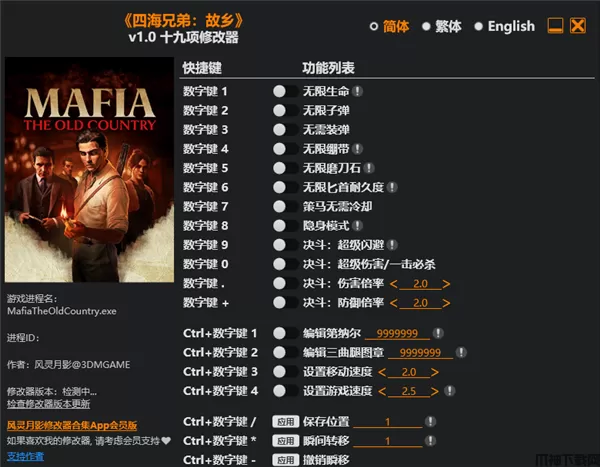Click the 设置游戏速度 value 2.5
The image size is (600, 467).
pos(409,391)
